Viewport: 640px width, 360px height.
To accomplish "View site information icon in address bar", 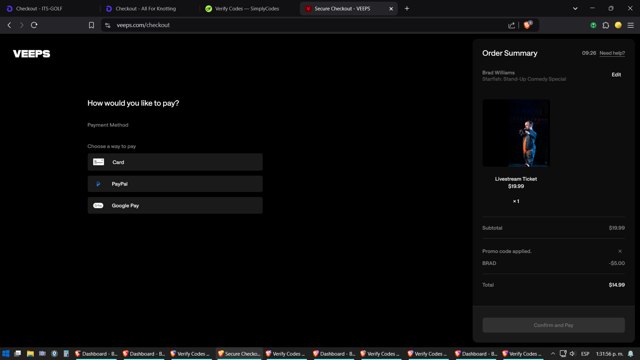I will (x=108, y=25).
